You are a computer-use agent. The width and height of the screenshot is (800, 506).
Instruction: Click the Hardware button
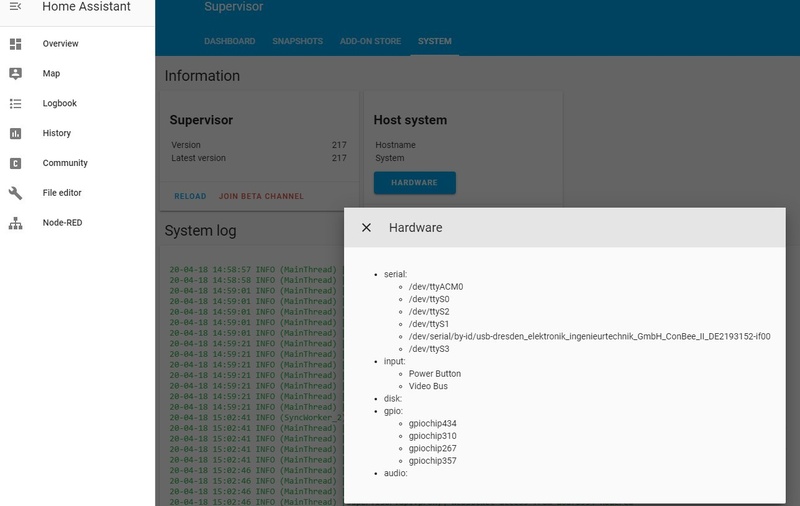[414, 183]
